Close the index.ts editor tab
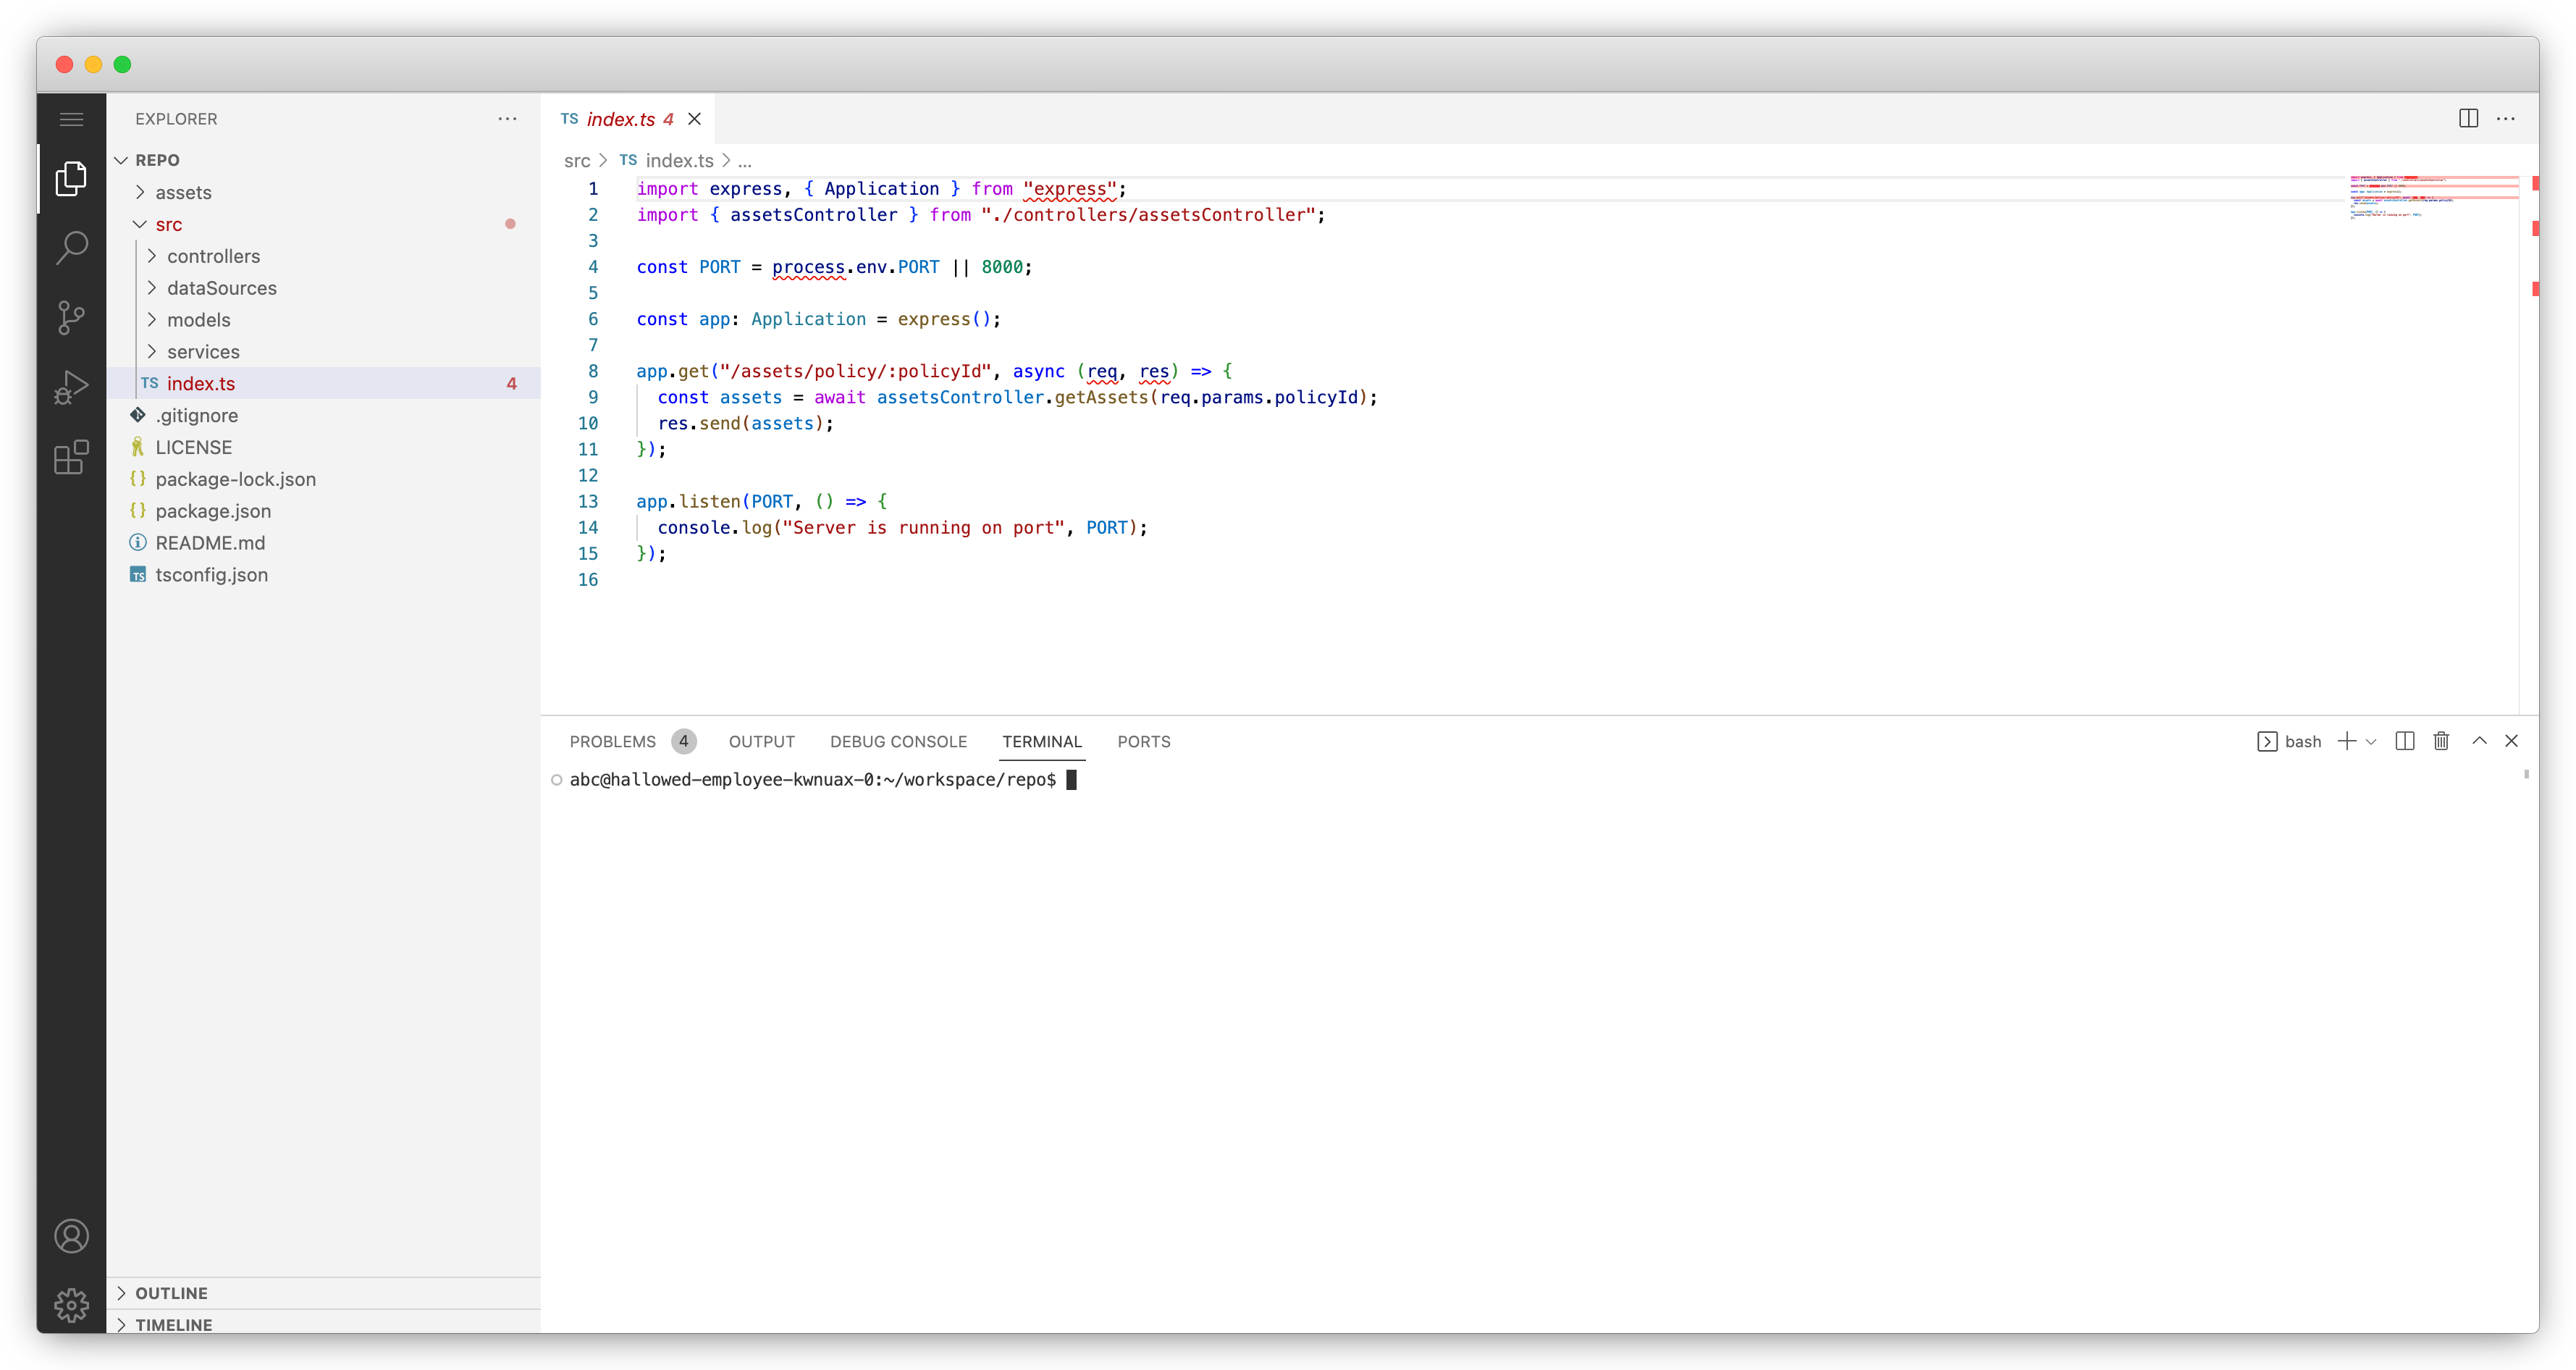This screenshot has width=2576, height=1370. pos(694,119)
